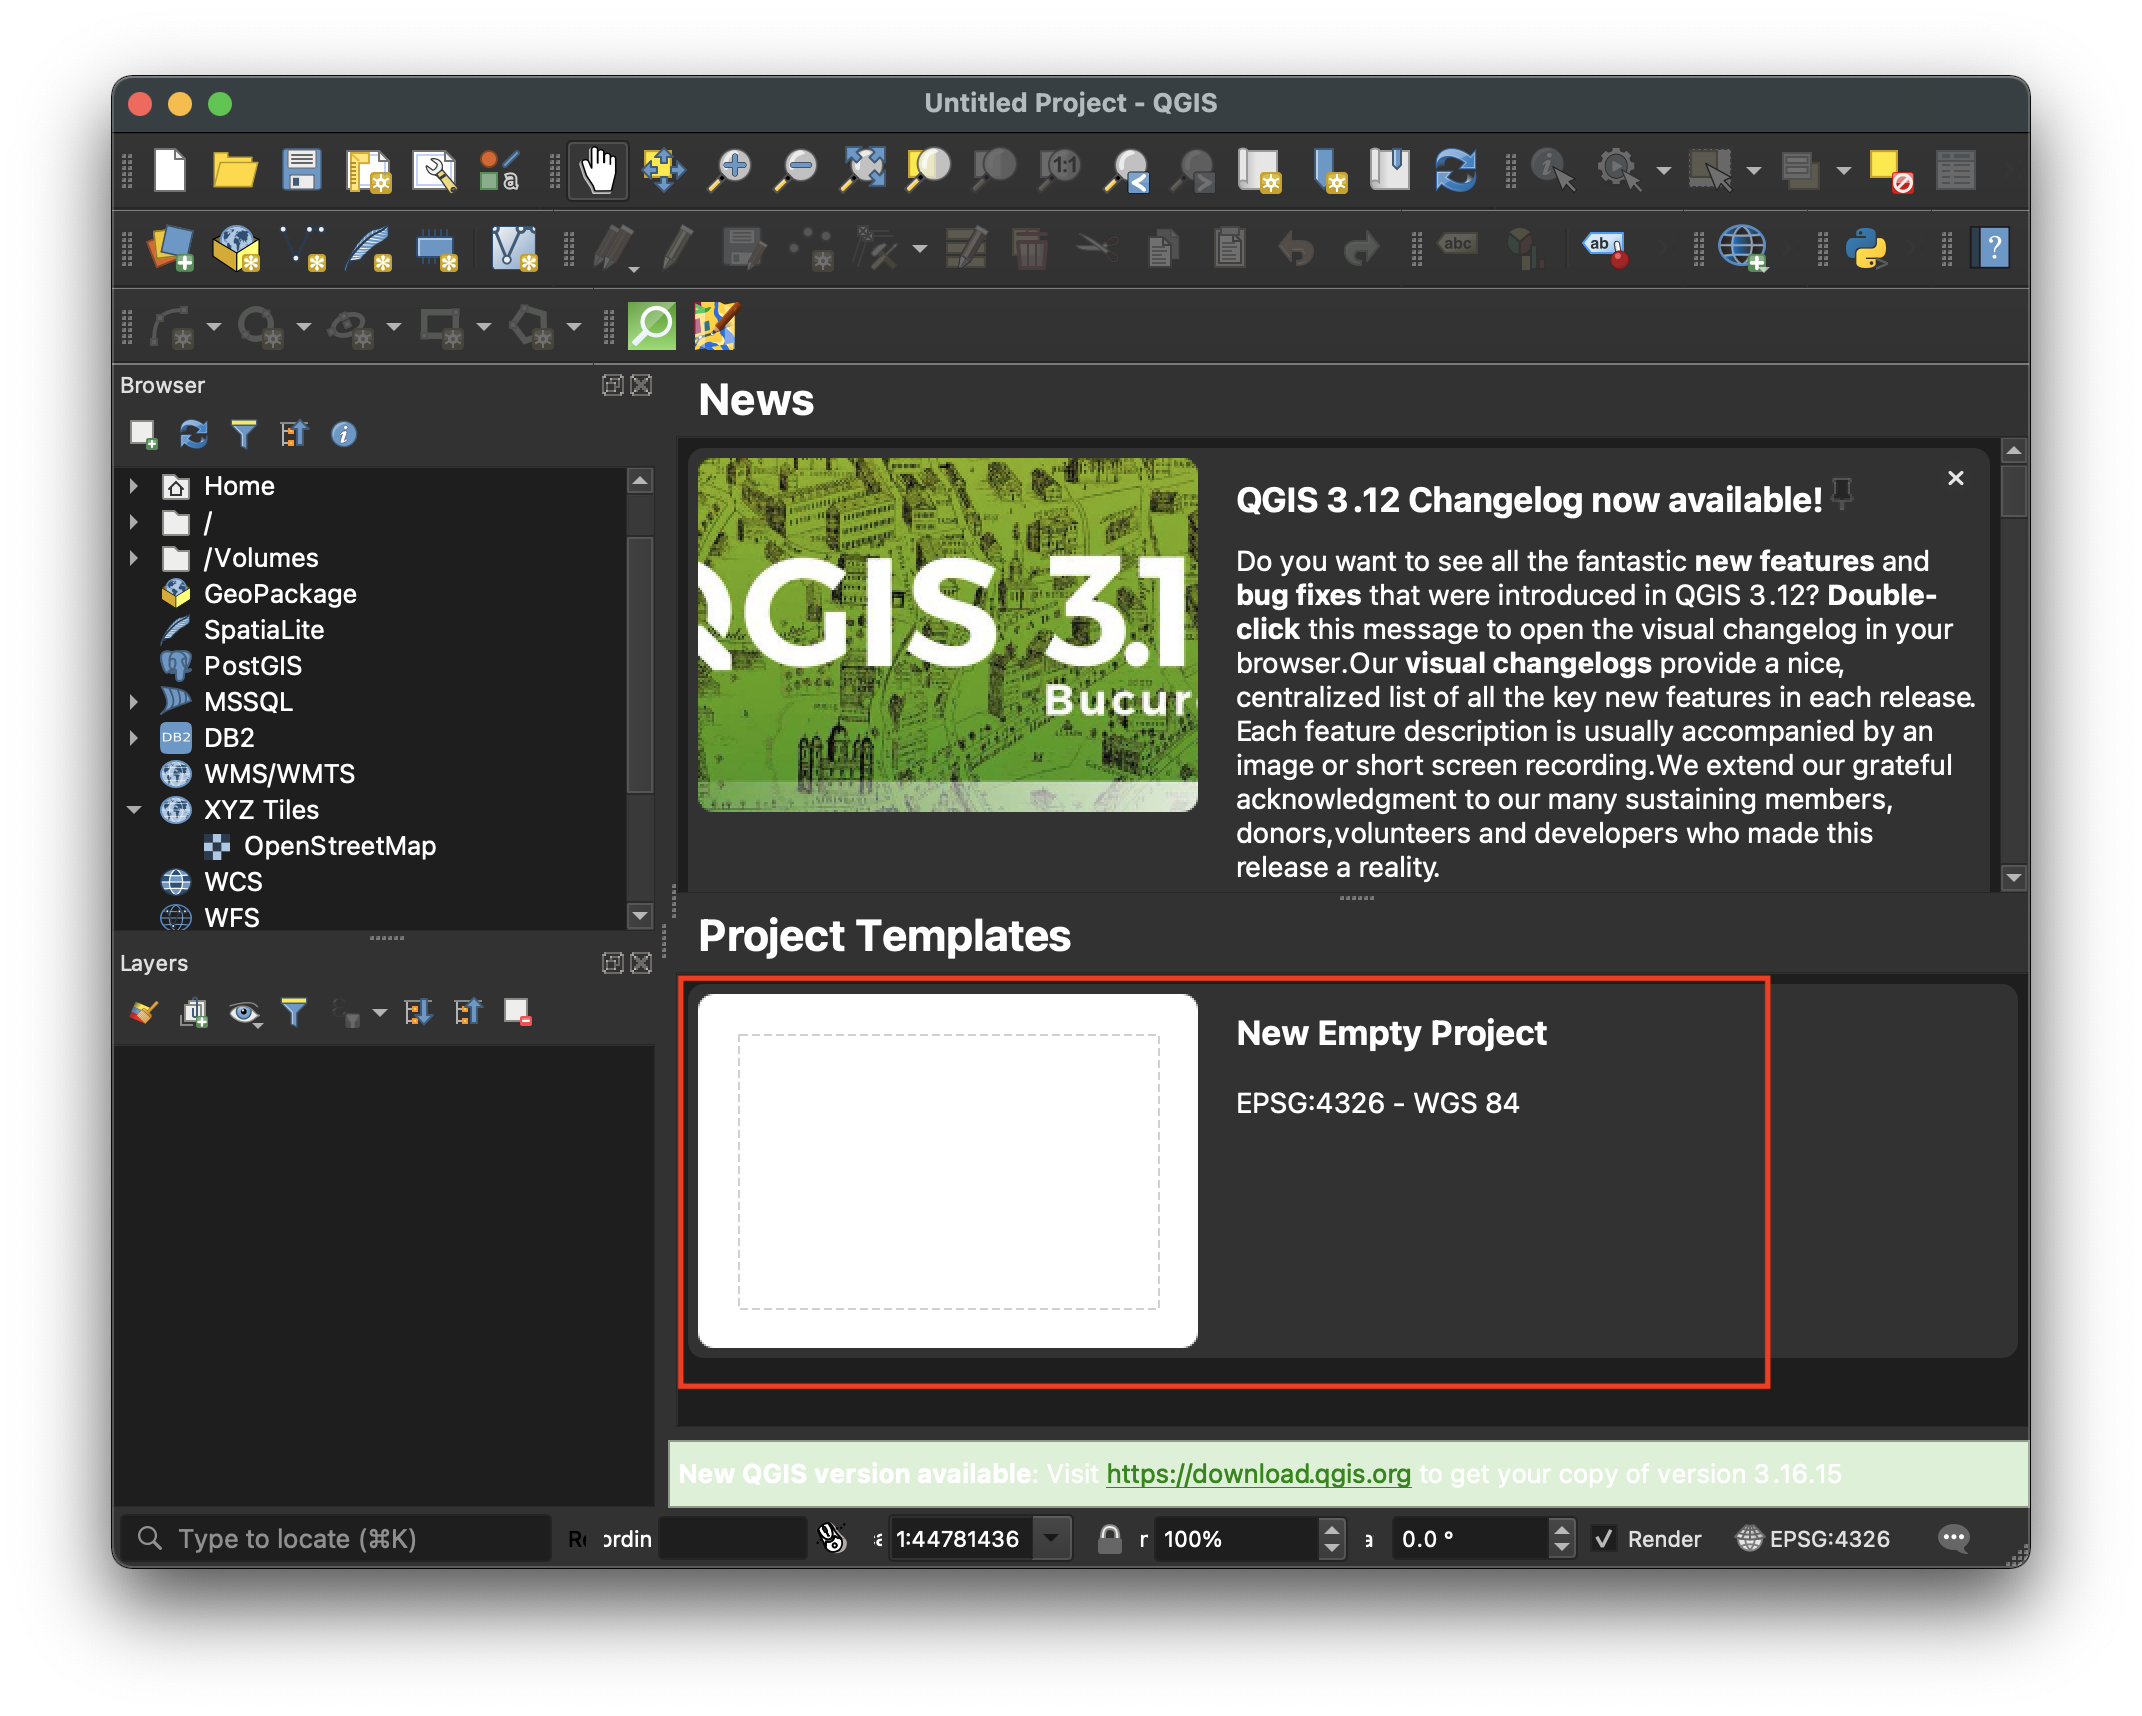Click Add Group icon in Layers panel

[193, 1013]
